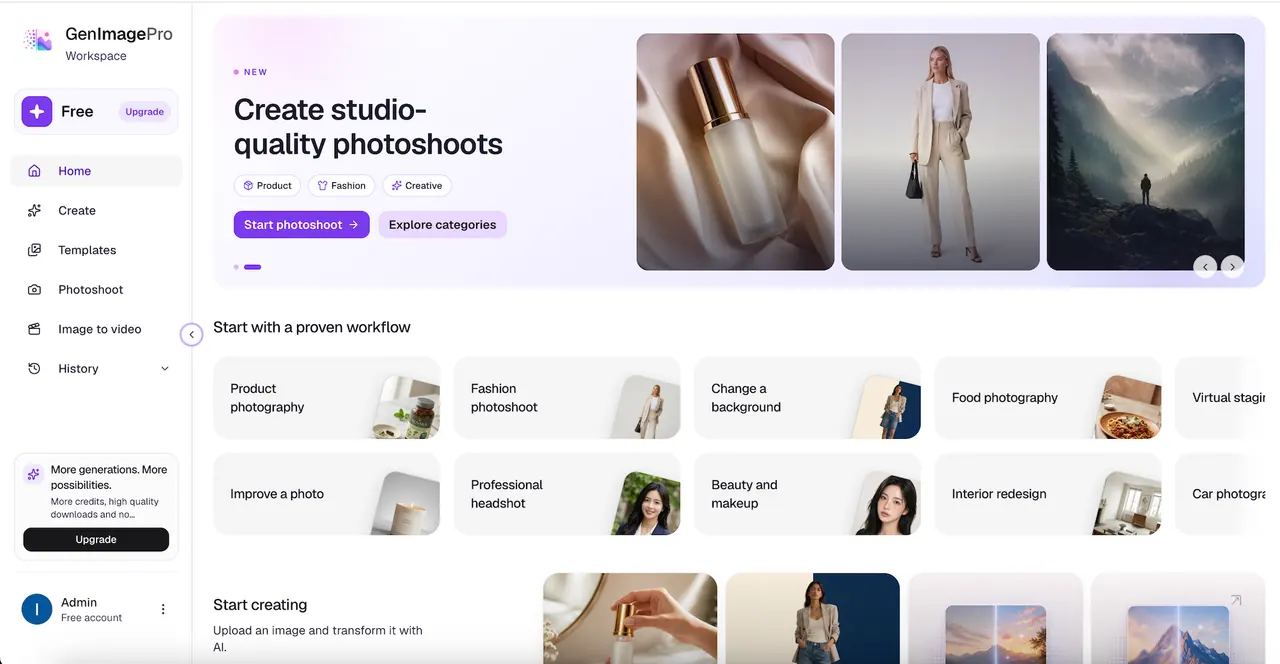Screen dimensions: 1280x664
Task: Open the Change a background workflow card
Action: pyautogui.click(x=808, y=398)
